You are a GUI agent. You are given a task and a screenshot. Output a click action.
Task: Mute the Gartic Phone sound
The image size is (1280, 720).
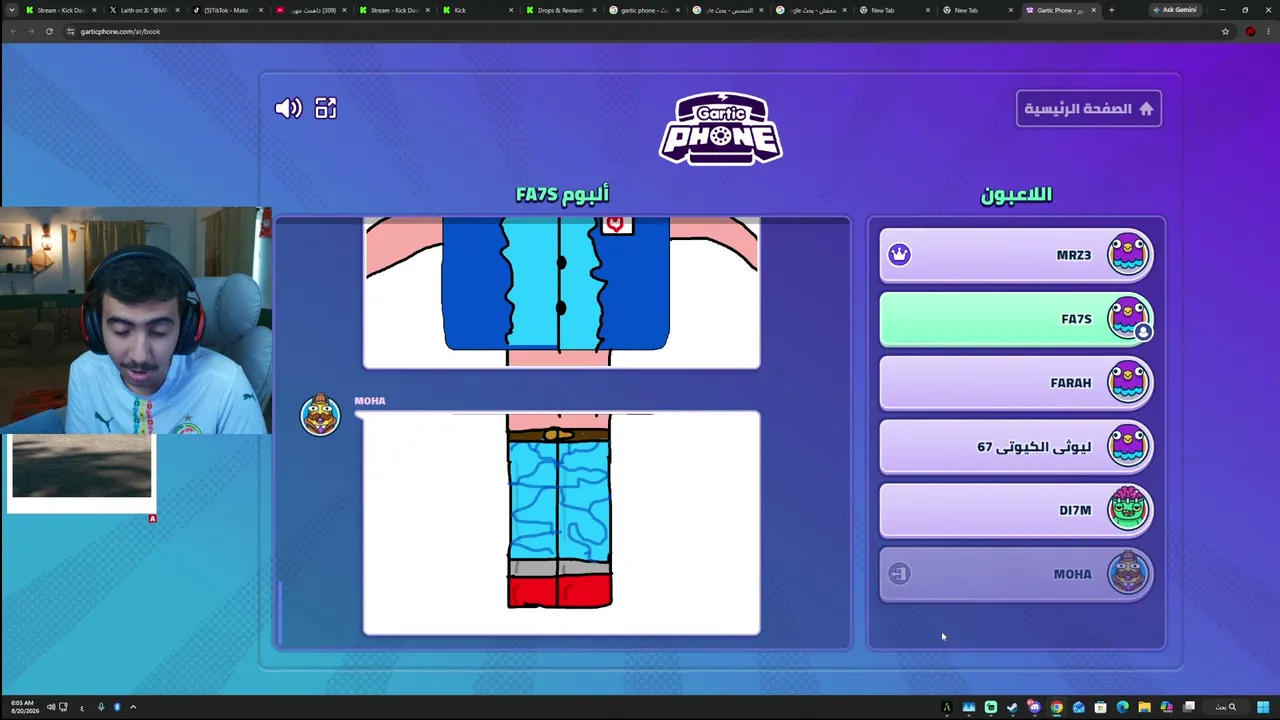click(288, 108)
